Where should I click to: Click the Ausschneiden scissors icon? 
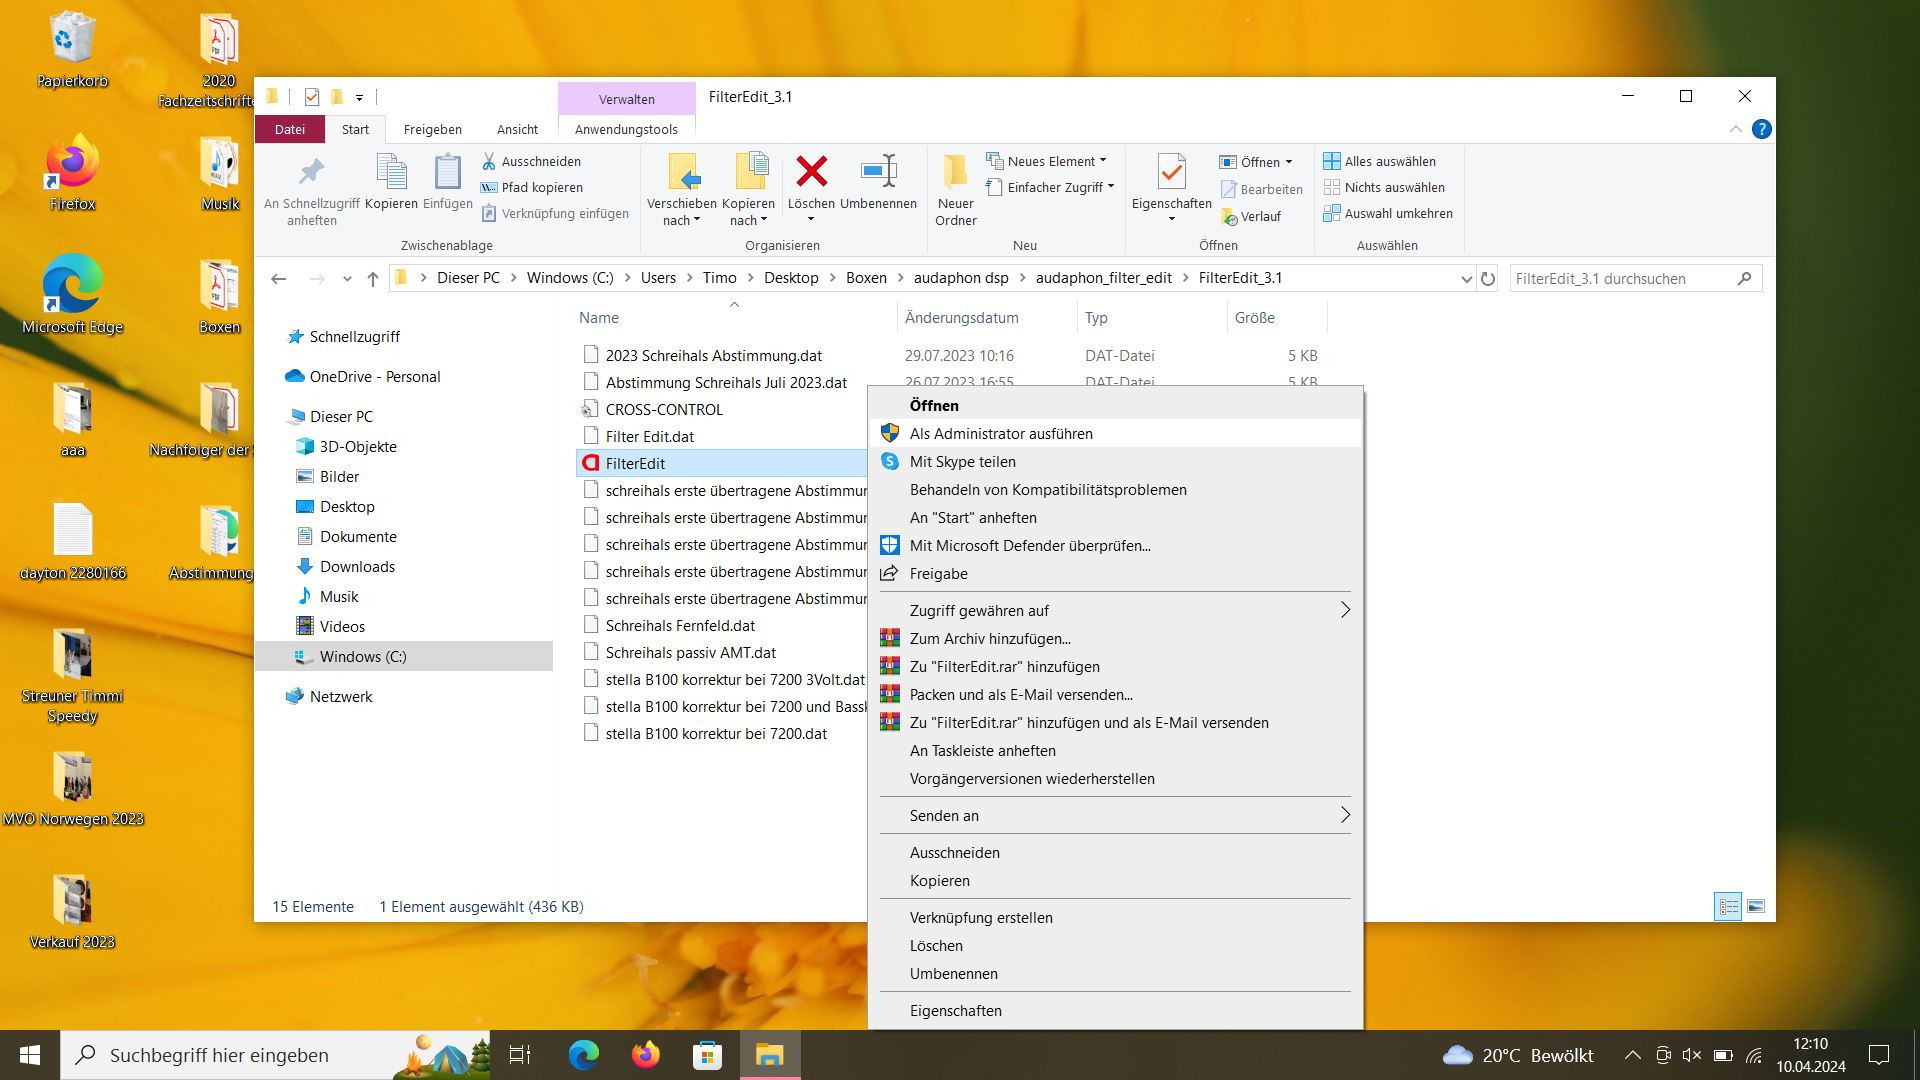coord(489,161)
